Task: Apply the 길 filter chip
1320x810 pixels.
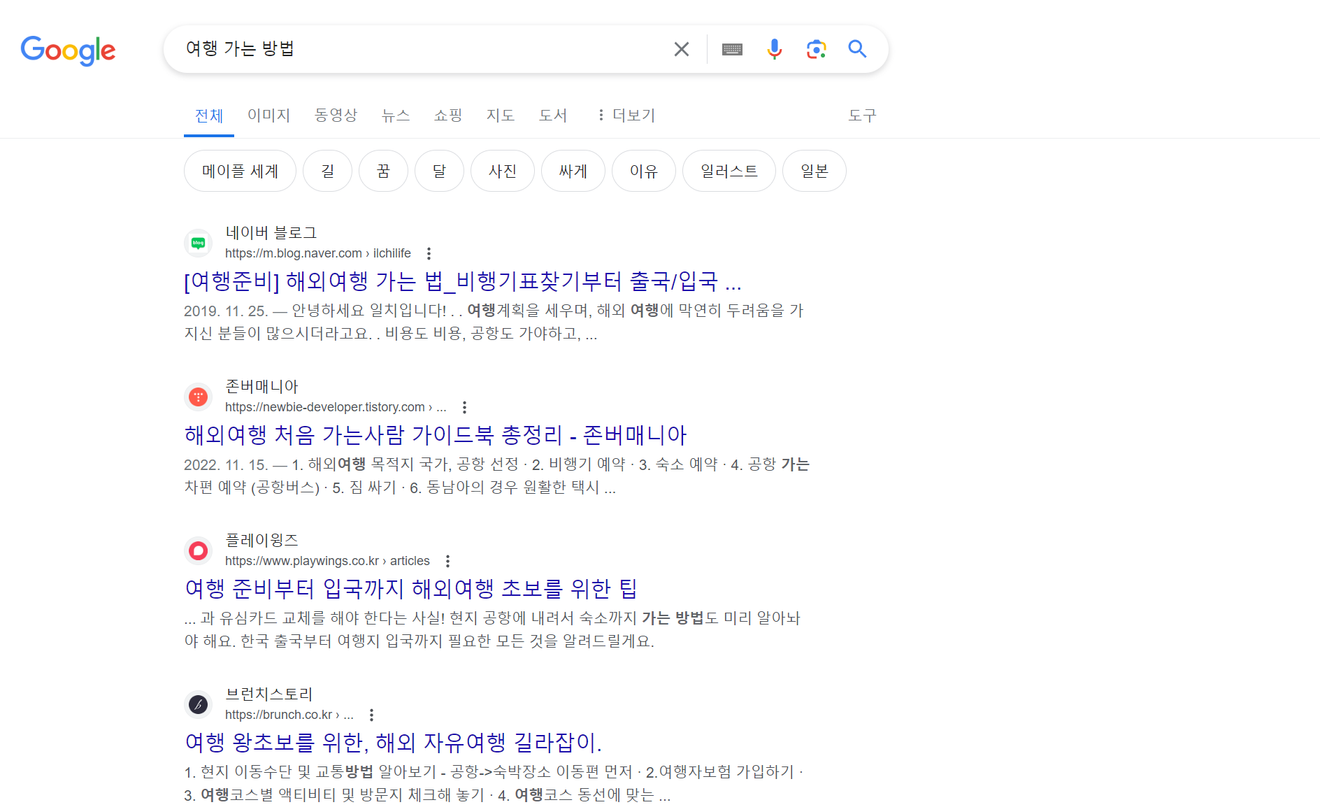Action: [327, 171]
